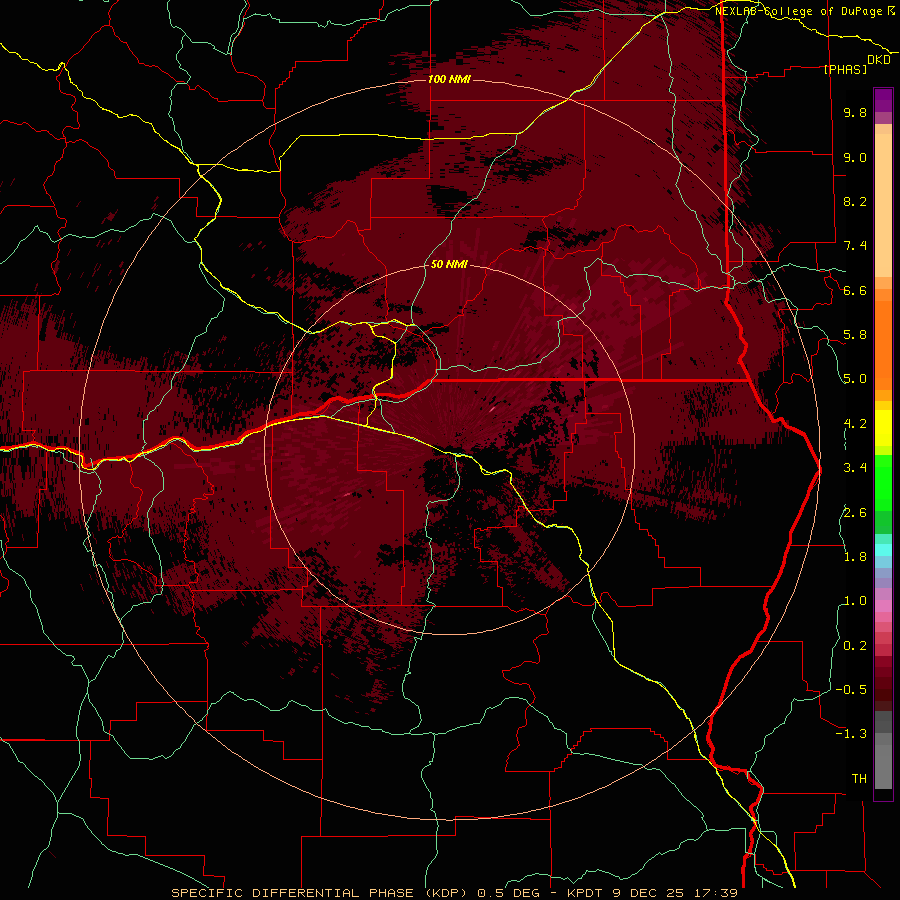Click the 50 NMI range ring label
The height and width of the screenshot is (900, 900).
pyautogui.click(x=449, y=265)
